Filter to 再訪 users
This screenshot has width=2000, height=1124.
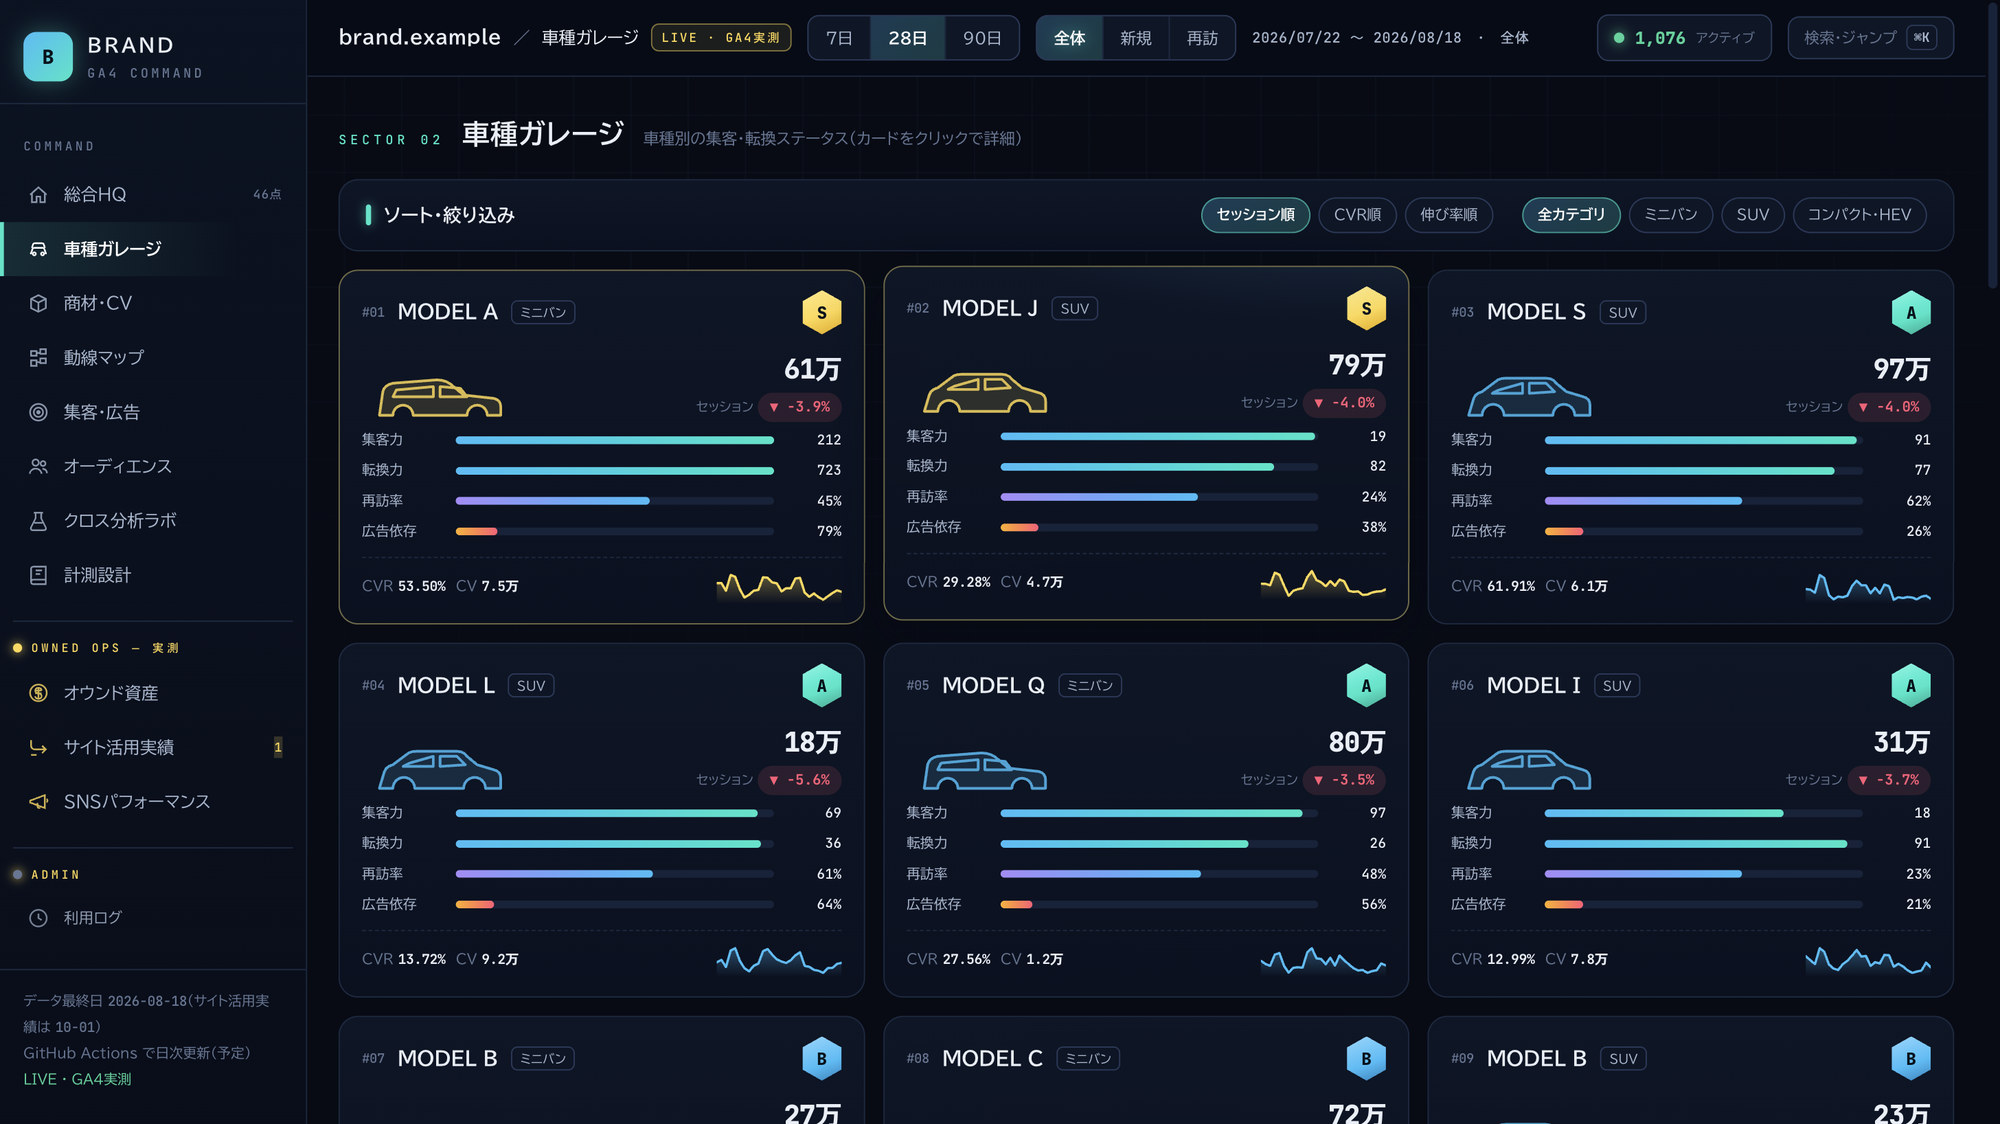point(1202,38)
